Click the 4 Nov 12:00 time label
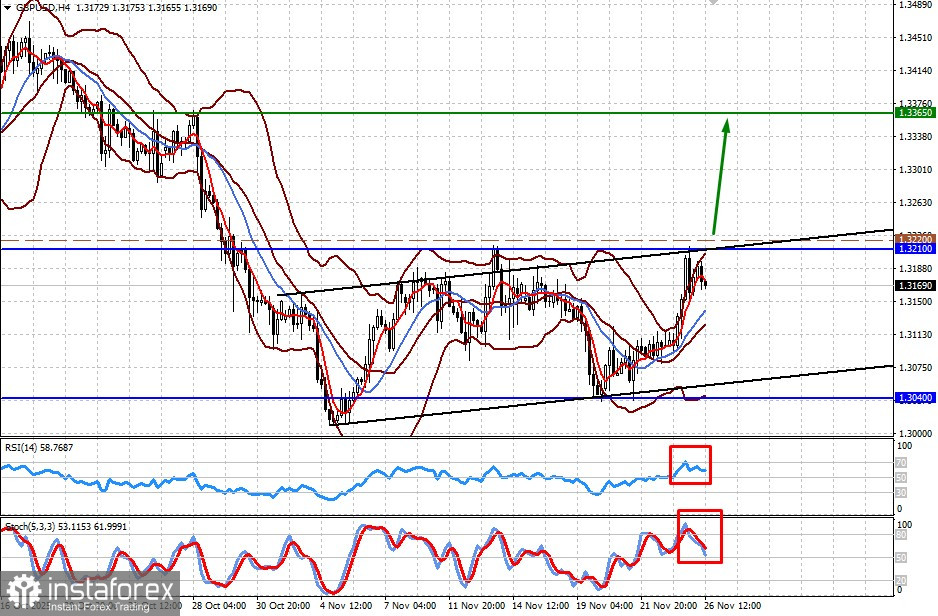The height and width of the screenshot is (616, 938). 346,605
